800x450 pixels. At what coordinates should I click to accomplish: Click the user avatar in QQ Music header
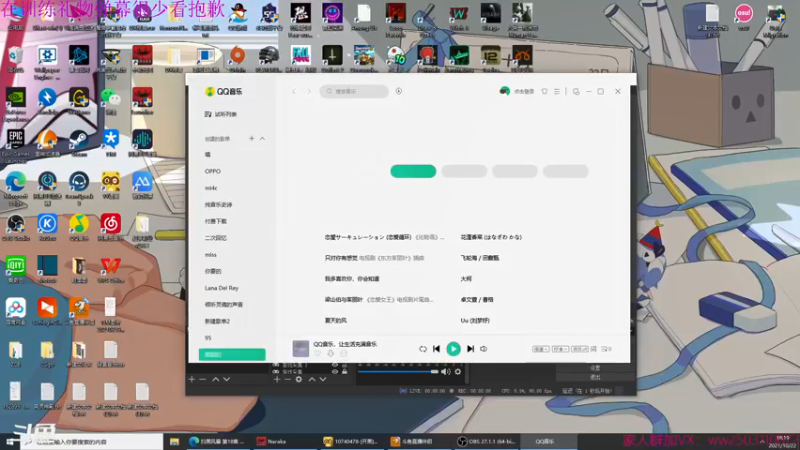click(x=505, y=91)
